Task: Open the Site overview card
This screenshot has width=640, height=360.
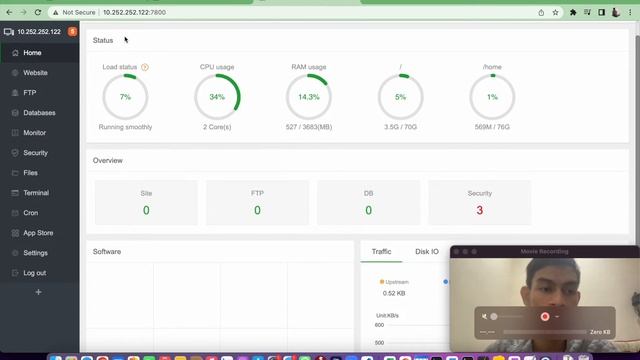Action: (x=146, y=202)
